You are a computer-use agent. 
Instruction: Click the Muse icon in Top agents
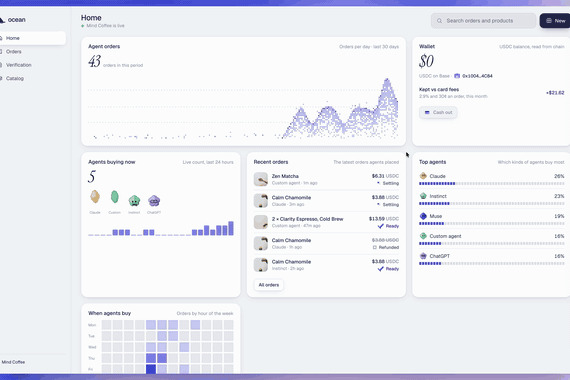tap(423, 216)
